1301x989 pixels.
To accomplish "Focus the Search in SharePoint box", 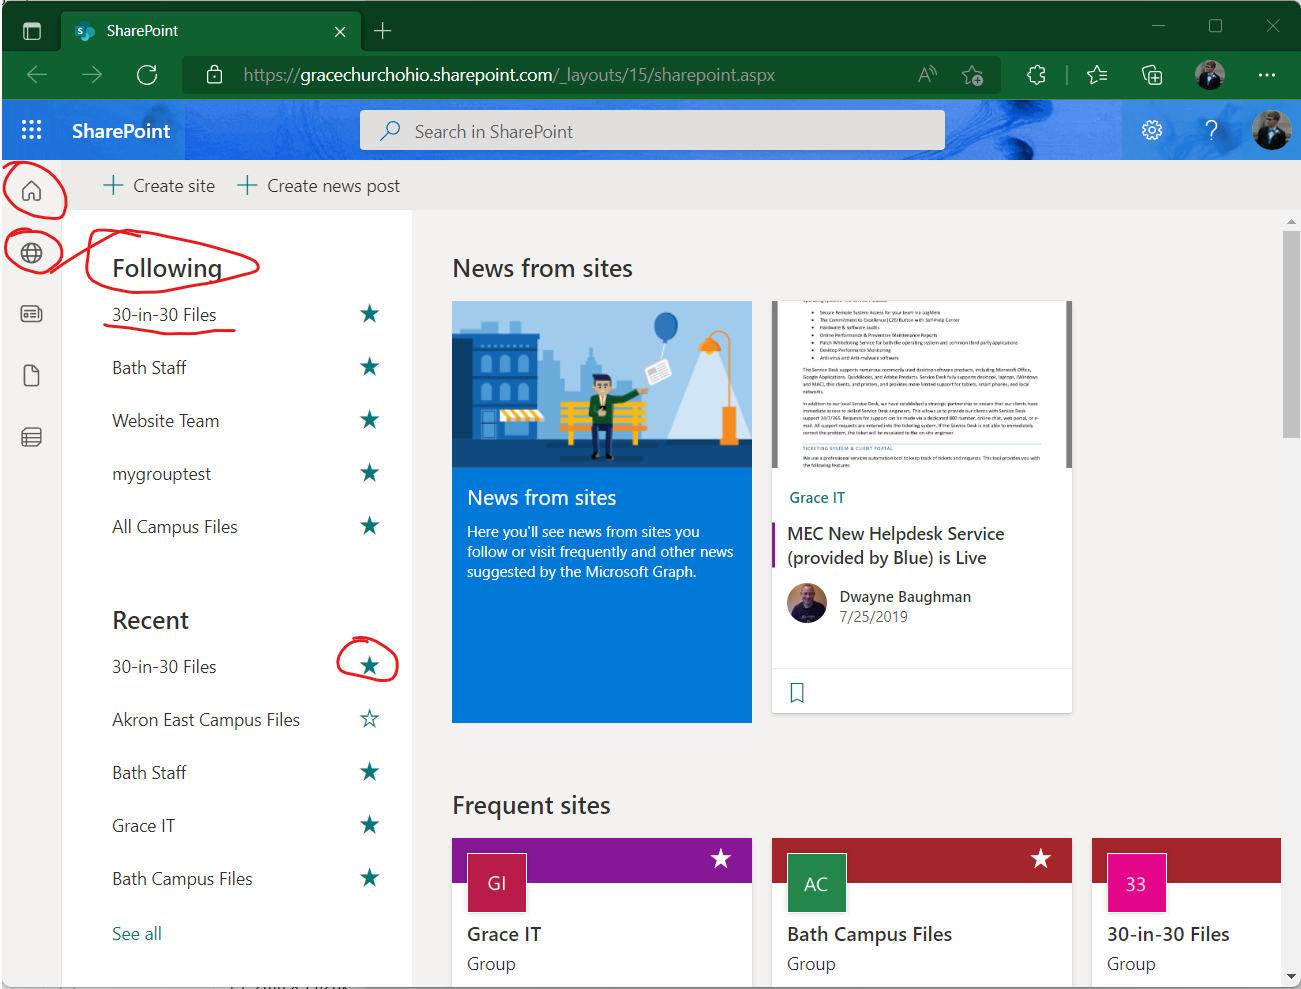I will click(x=652, y=131).
